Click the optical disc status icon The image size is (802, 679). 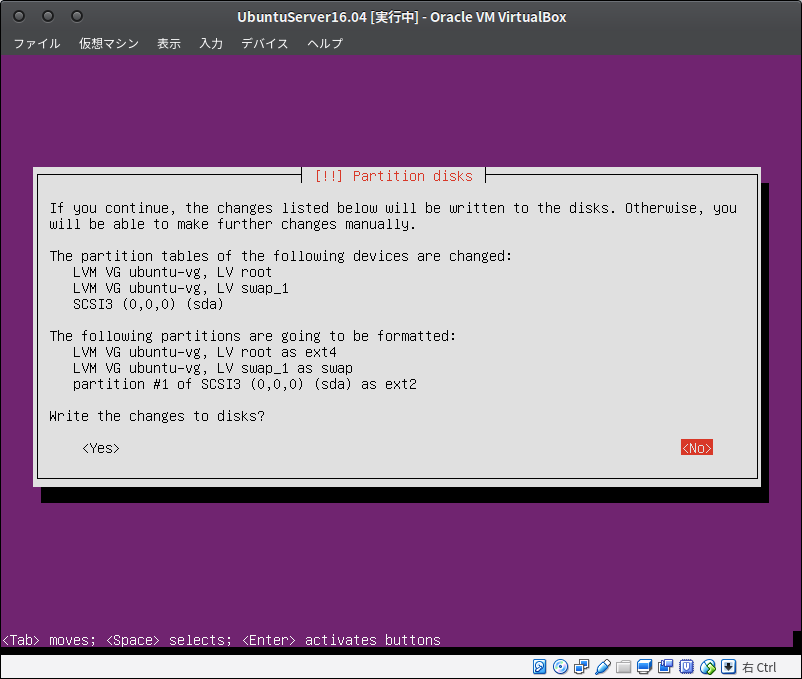tap(561, 667)
